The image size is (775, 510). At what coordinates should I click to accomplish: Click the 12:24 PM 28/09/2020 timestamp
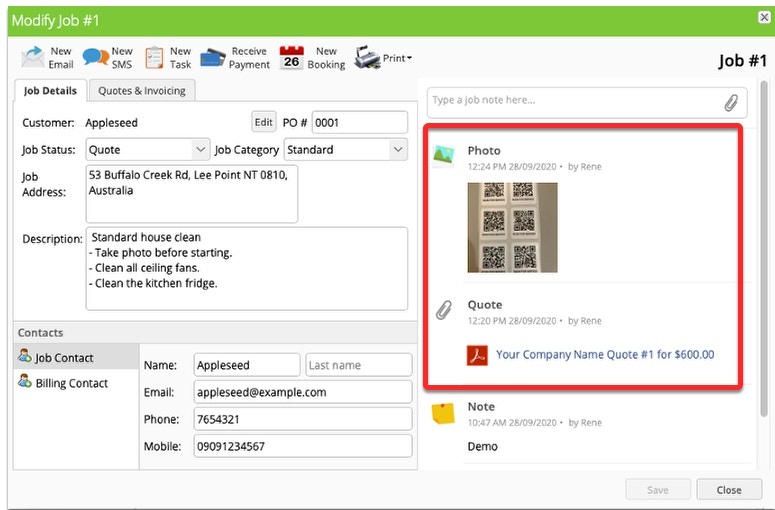(x=512, y=167)
